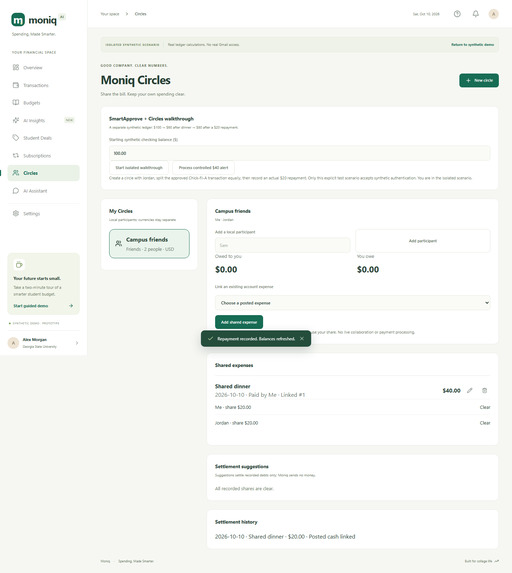Click the $40.00 expense amount
Image resolution: width=512 pixels, height=573 pixels.
pyautogui.click(x=451, y=391)
